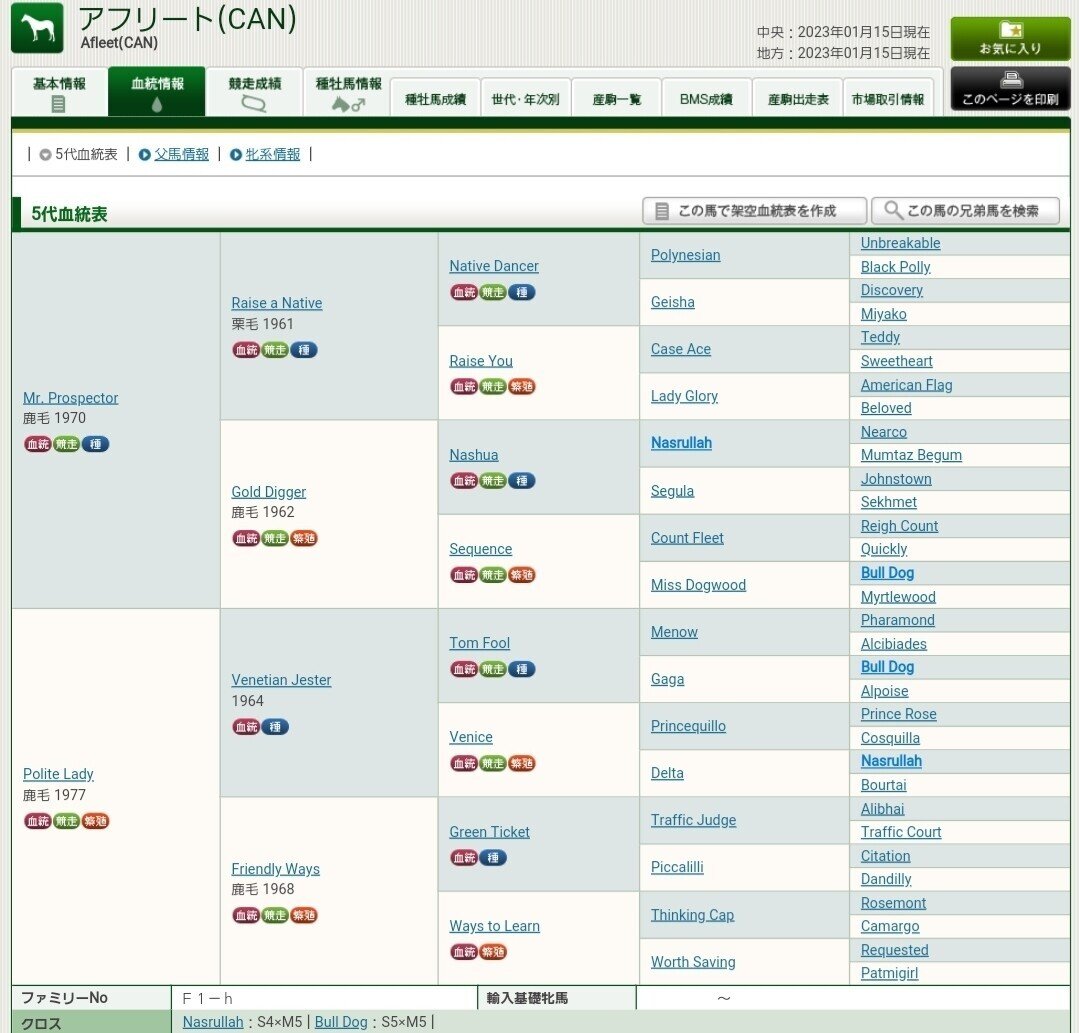The width and height of the screenshot is (1079, 1033).
Task: Click the 繁殖 badge under Venice
Action: coord(522,763)
